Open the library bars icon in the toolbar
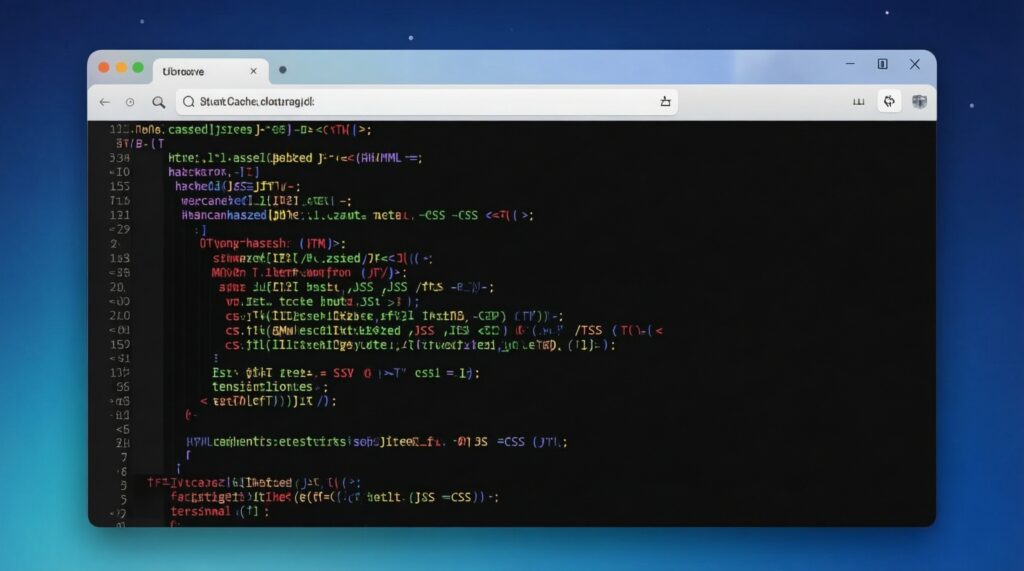The width and height of the screenshot is (1024, 571). point(858,102)
